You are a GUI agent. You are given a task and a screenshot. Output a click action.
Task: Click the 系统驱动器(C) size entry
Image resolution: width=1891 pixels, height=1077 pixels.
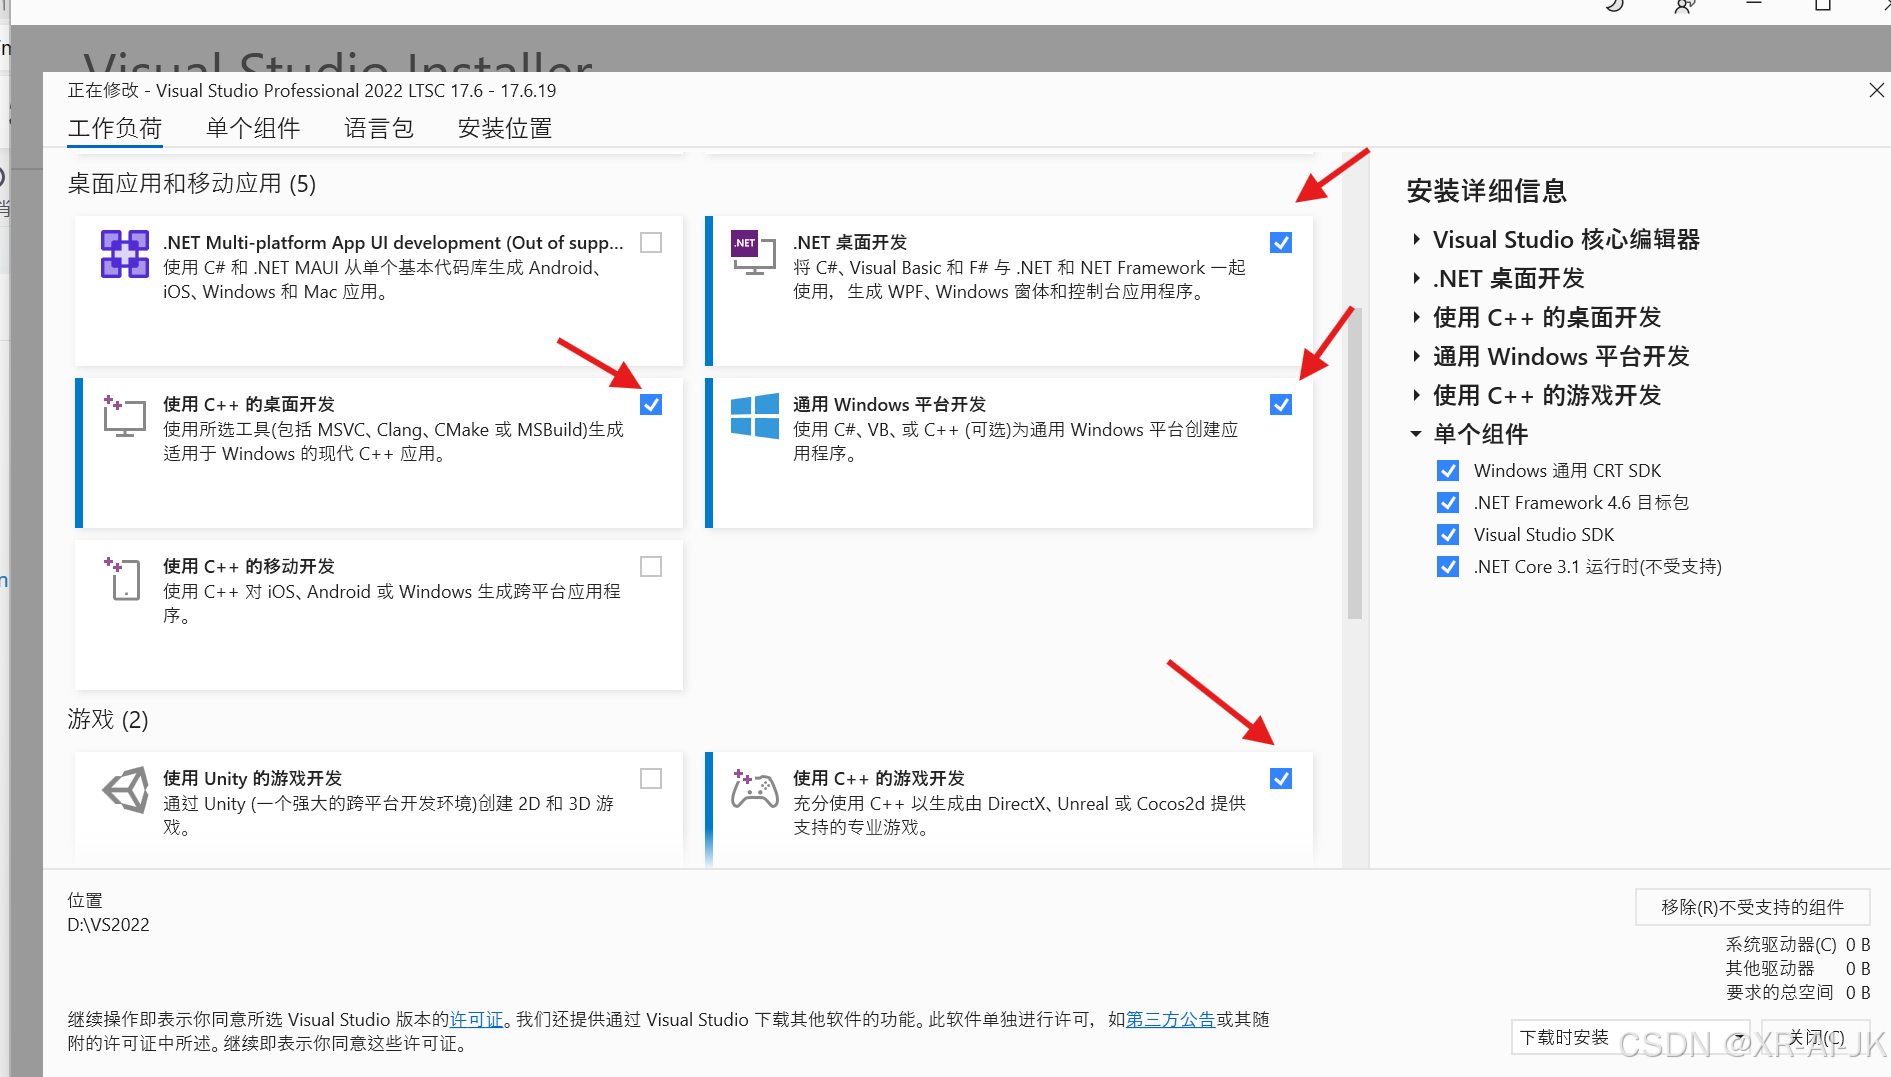coord(1798,945)
